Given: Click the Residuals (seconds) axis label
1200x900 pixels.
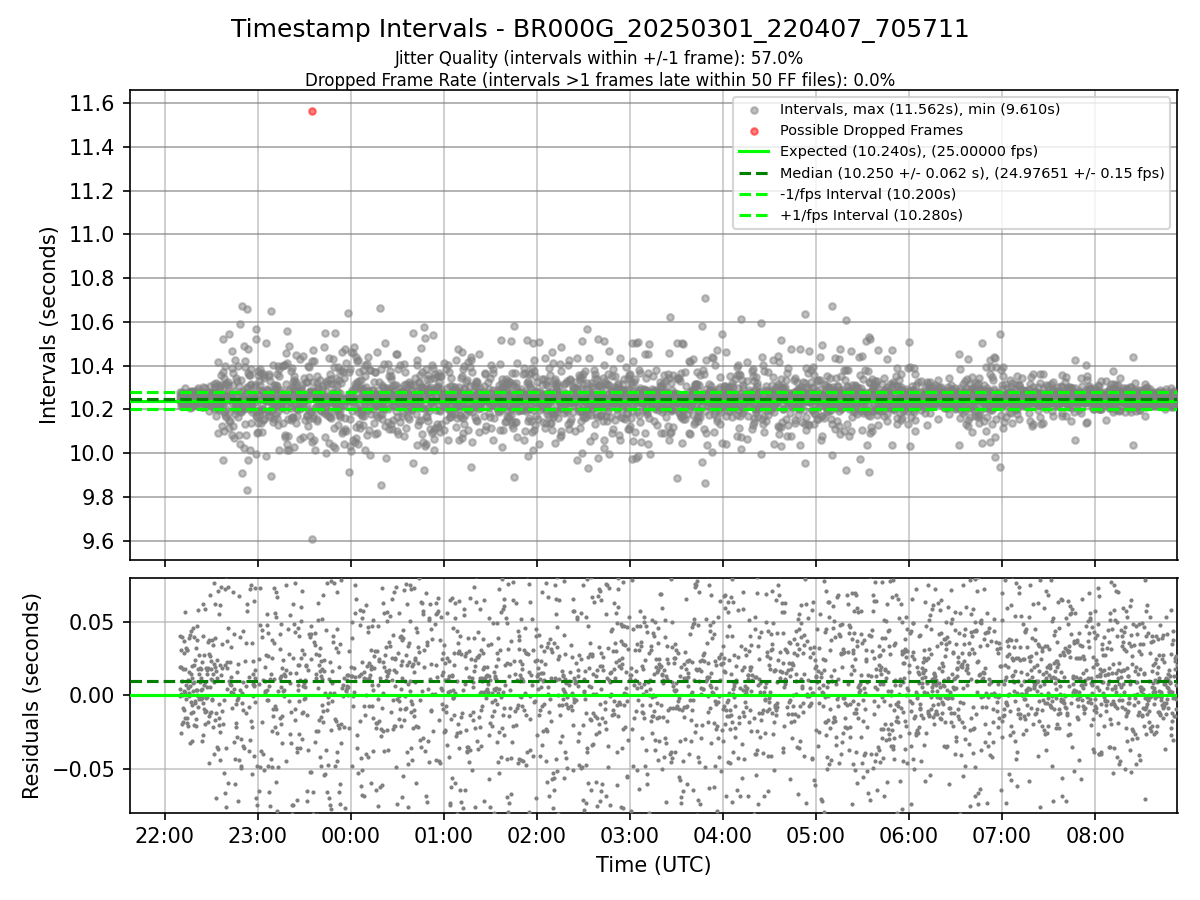Looking at the screenshot, I should (x=32, y=696).
